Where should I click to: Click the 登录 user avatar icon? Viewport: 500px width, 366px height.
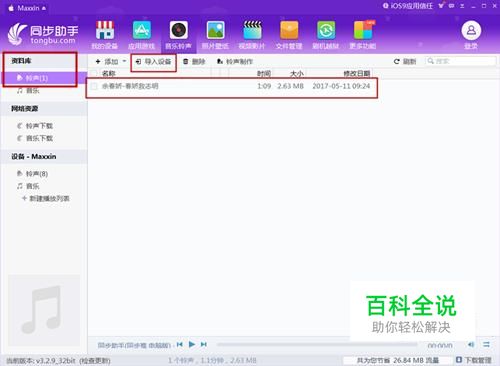pyautogui.click(x=471, y=31)
